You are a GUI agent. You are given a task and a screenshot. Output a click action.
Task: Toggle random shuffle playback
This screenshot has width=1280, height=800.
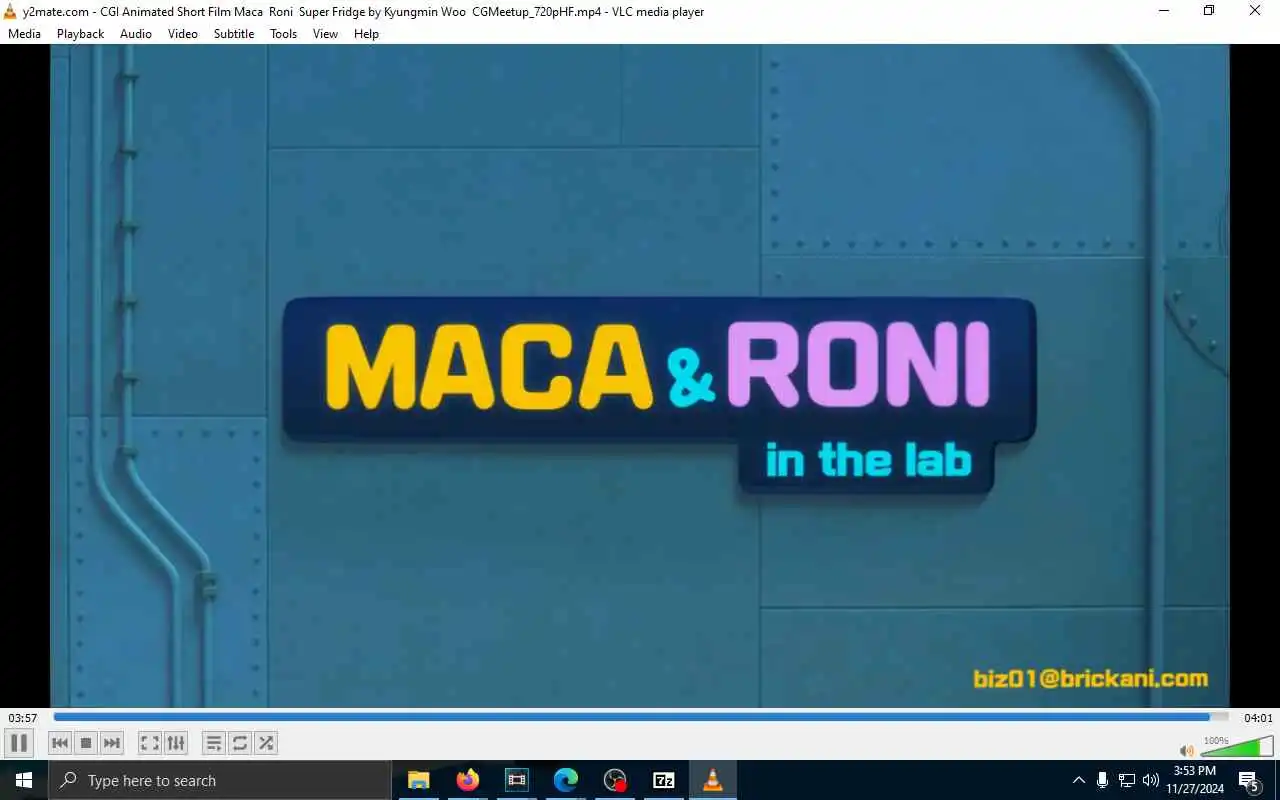point(266,743)
